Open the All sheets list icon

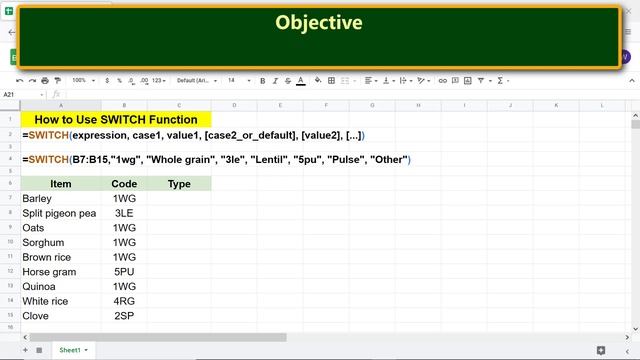tap(39, 350)
